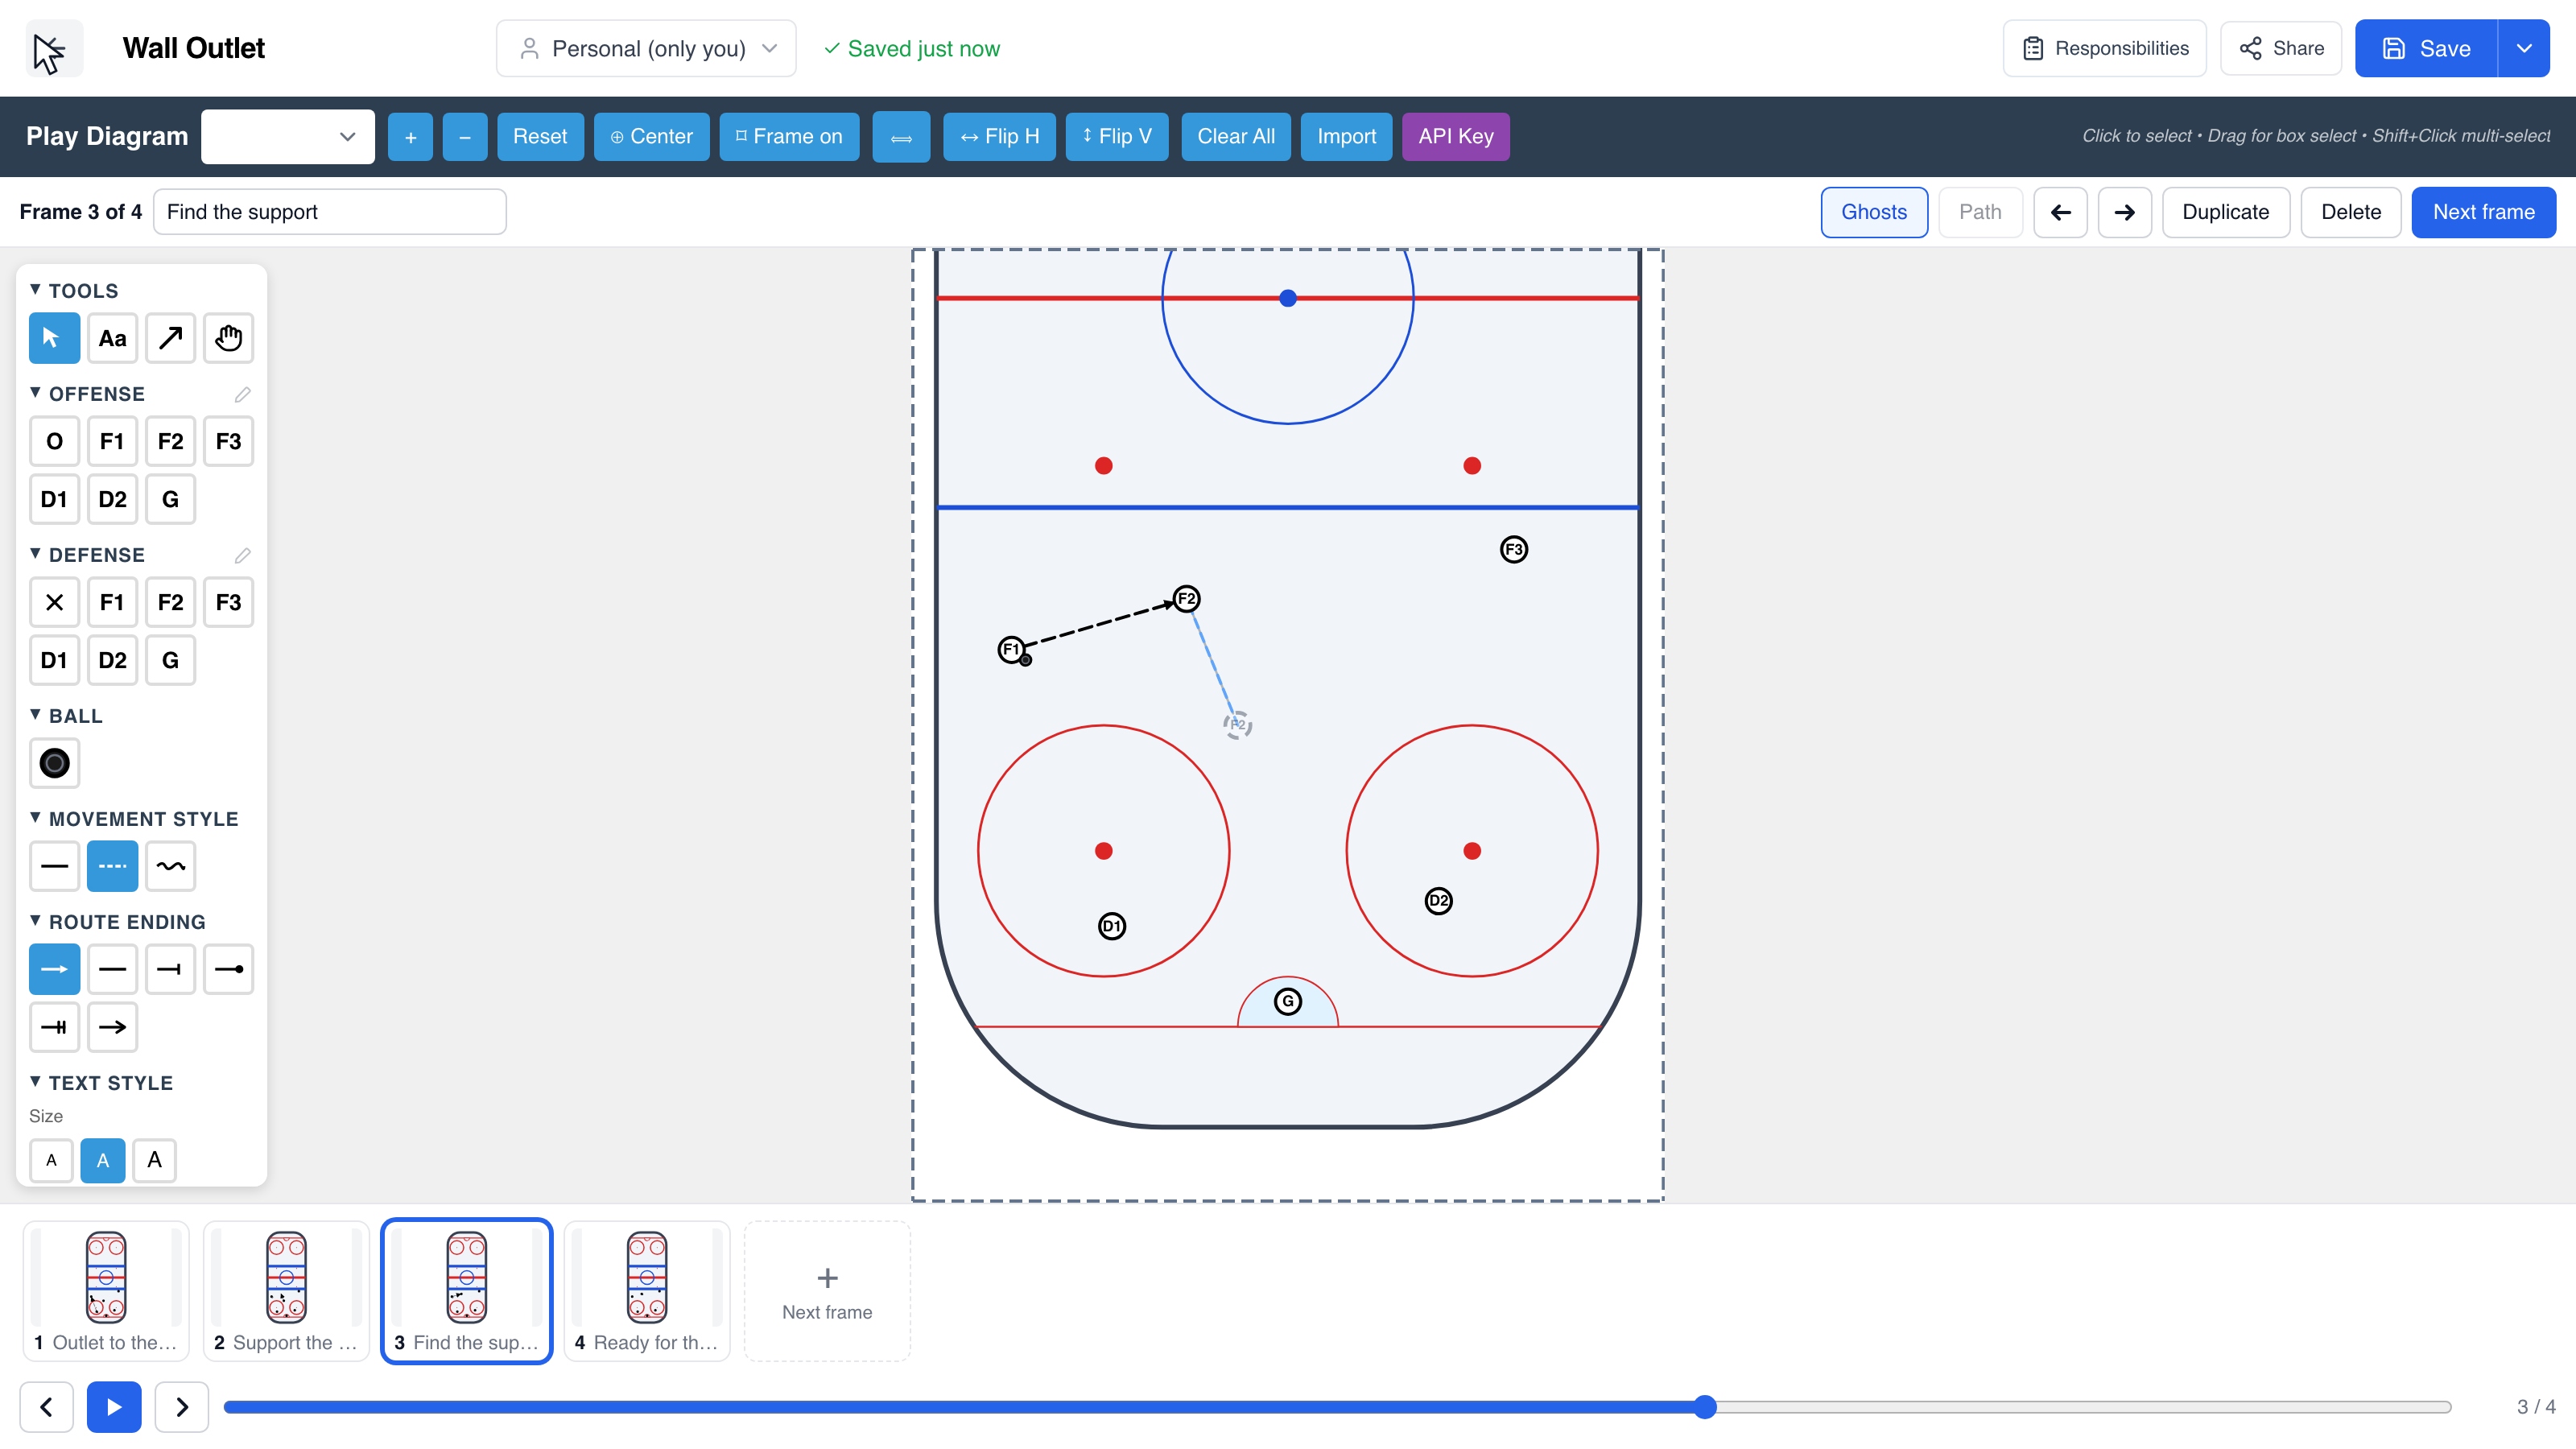
Task: Add a frame via plus Next frame card
Action: click(x=827, y=1290)
